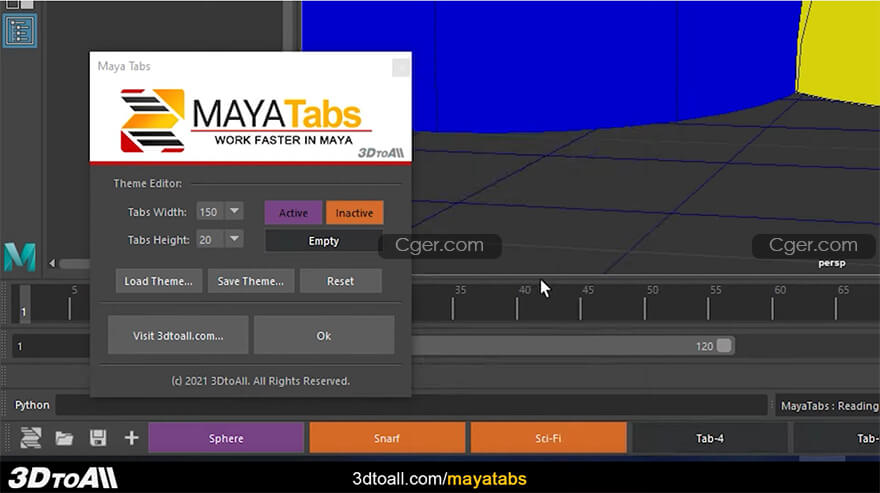Image resolution: width=880 pixels, height=493 pixels.
Task: Visit 3dtoall.com via the button
Action: point(178,335)
